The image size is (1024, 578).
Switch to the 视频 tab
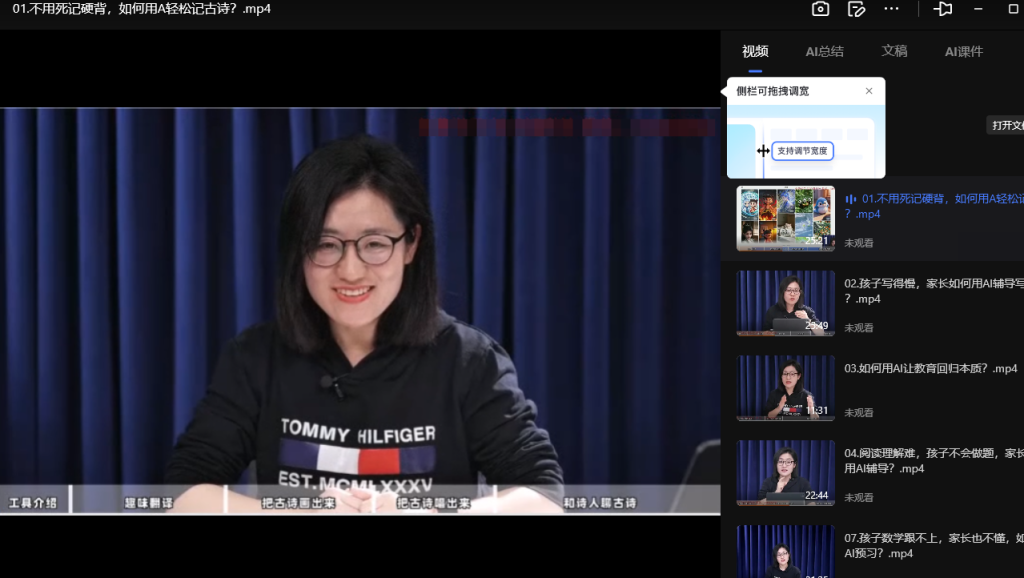click(x=755, y=52)
